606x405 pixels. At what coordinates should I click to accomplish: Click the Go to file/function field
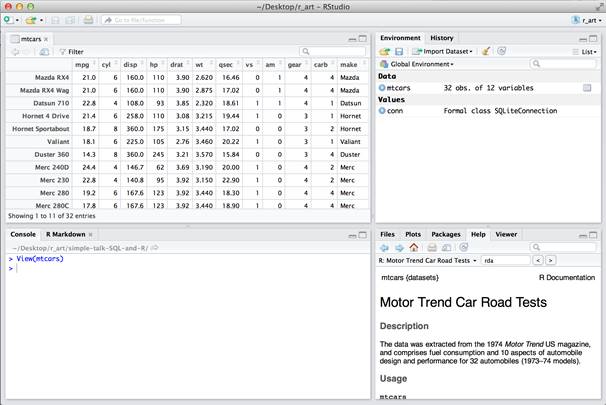pyautogui.click(x=138, y=19)
